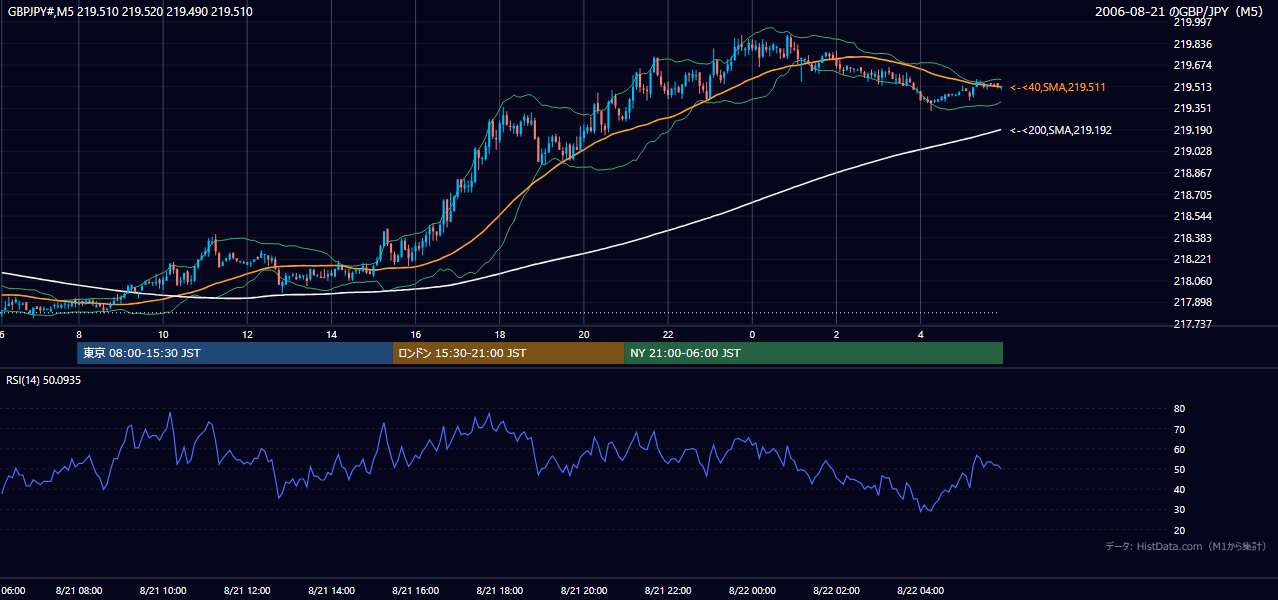Click hour tick 20 under price chart
Image resolution: width=1278 pixels, height=600 pixels.
click(584, 335)
